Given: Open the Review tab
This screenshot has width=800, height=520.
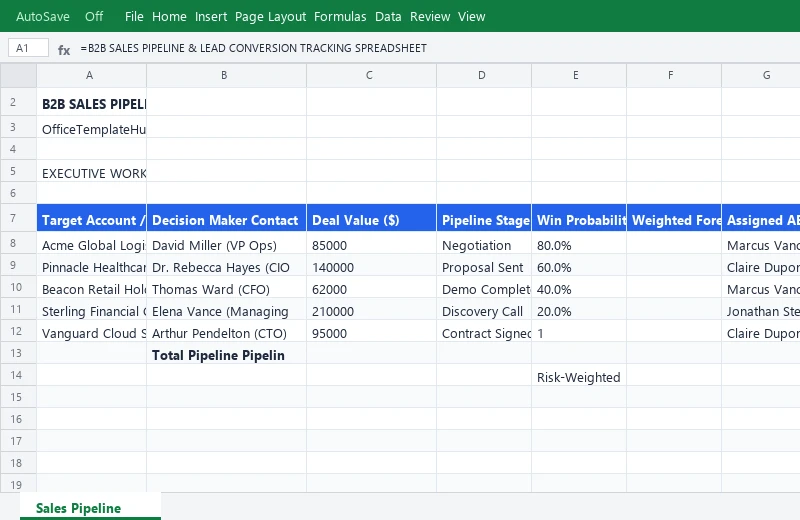Looking at the screenshot, I should [430, 16].
